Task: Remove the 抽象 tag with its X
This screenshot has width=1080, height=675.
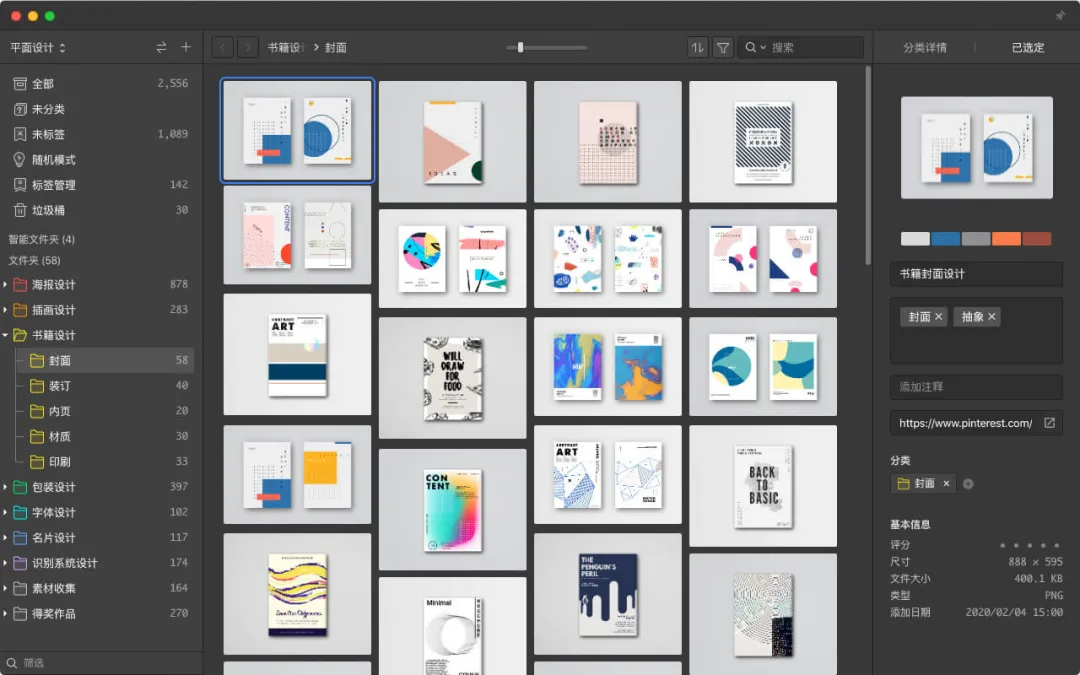Action: pyautogui.click(x=992, y=317)
